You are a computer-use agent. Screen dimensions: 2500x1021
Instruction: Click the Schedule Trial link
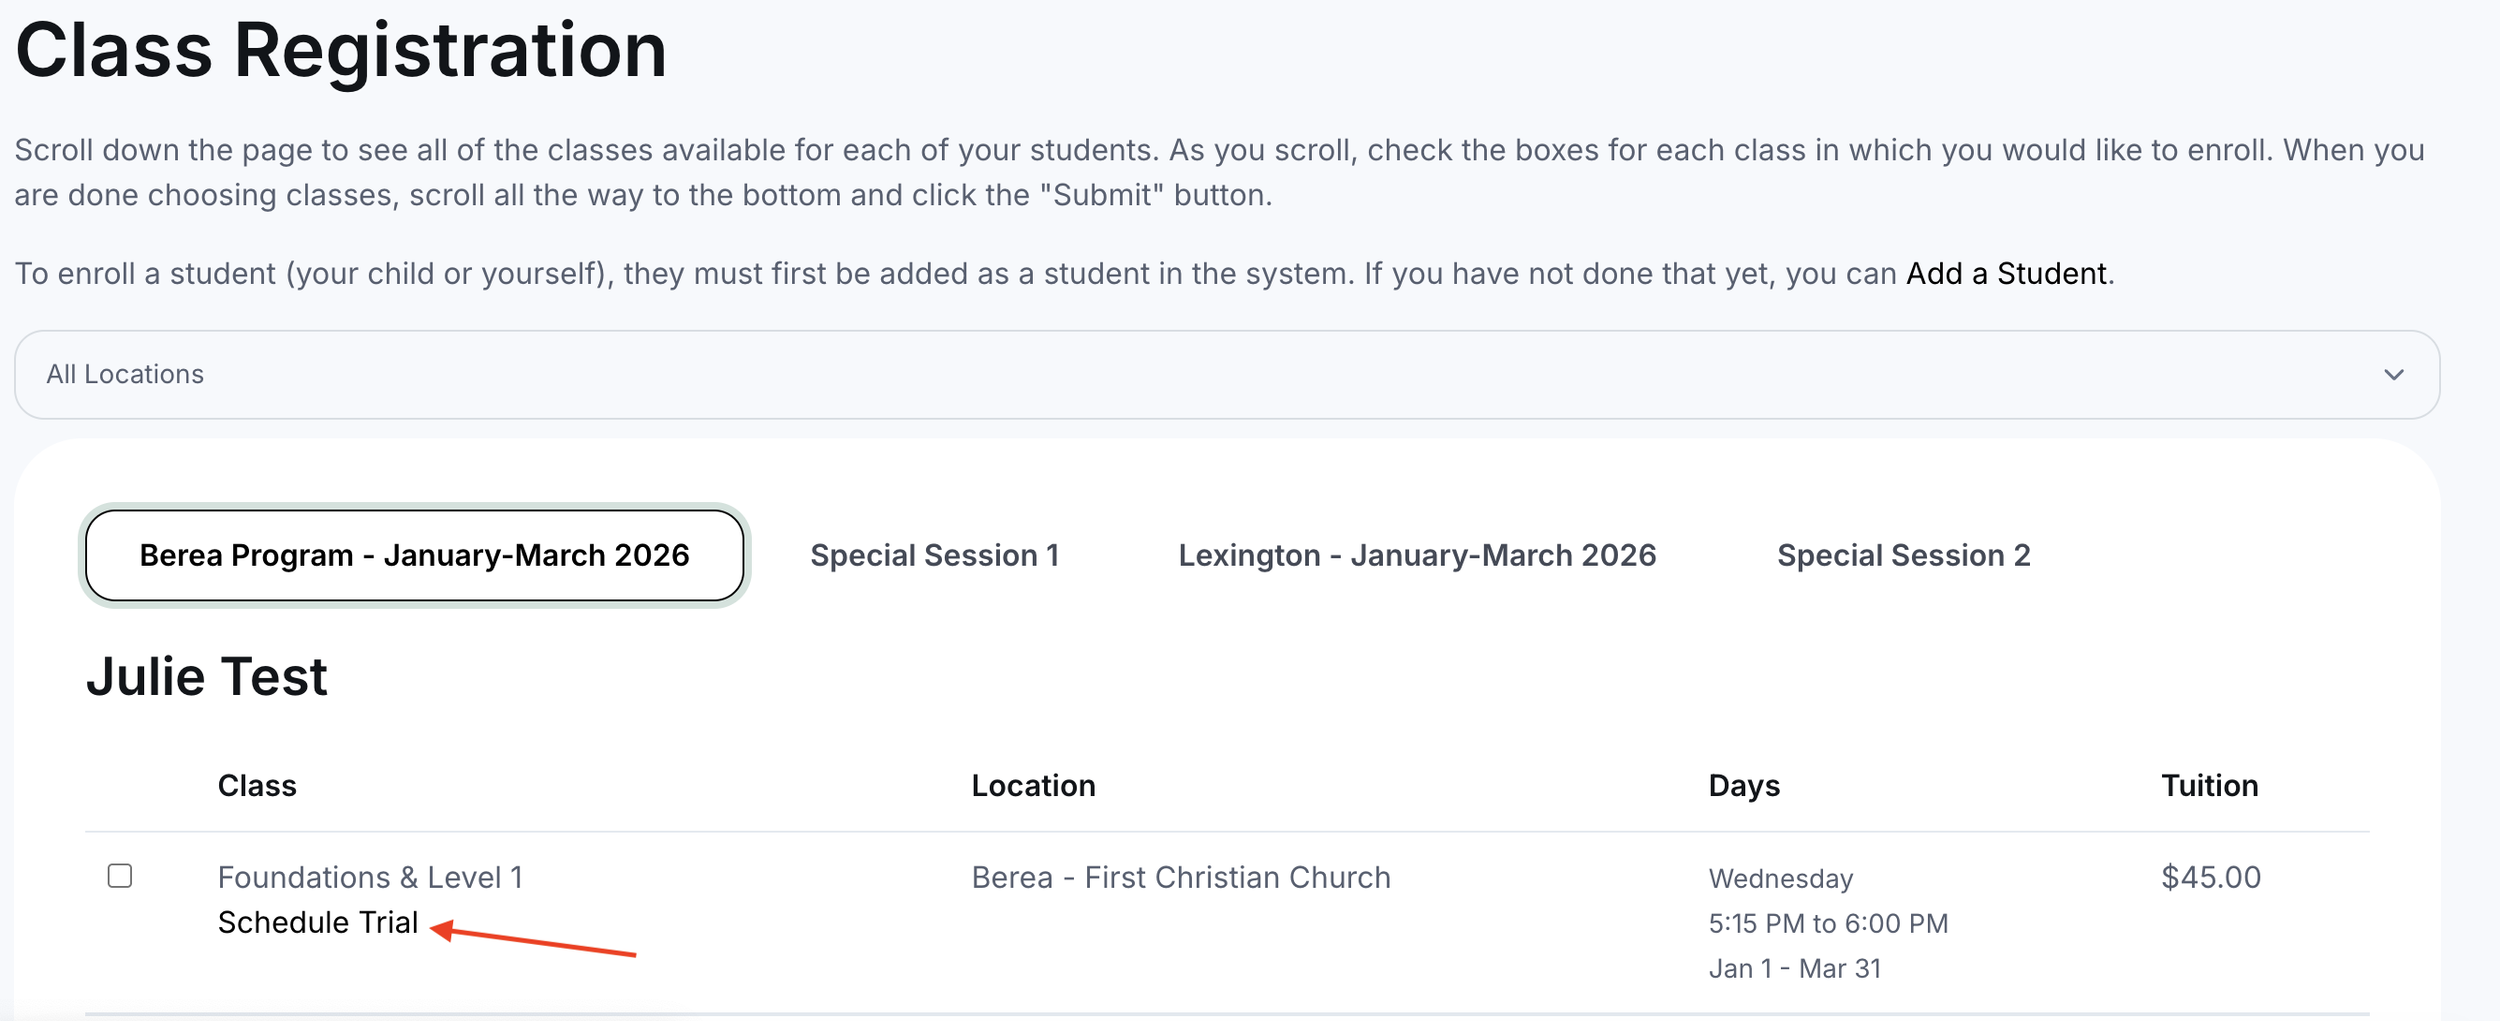click(318, 922)
